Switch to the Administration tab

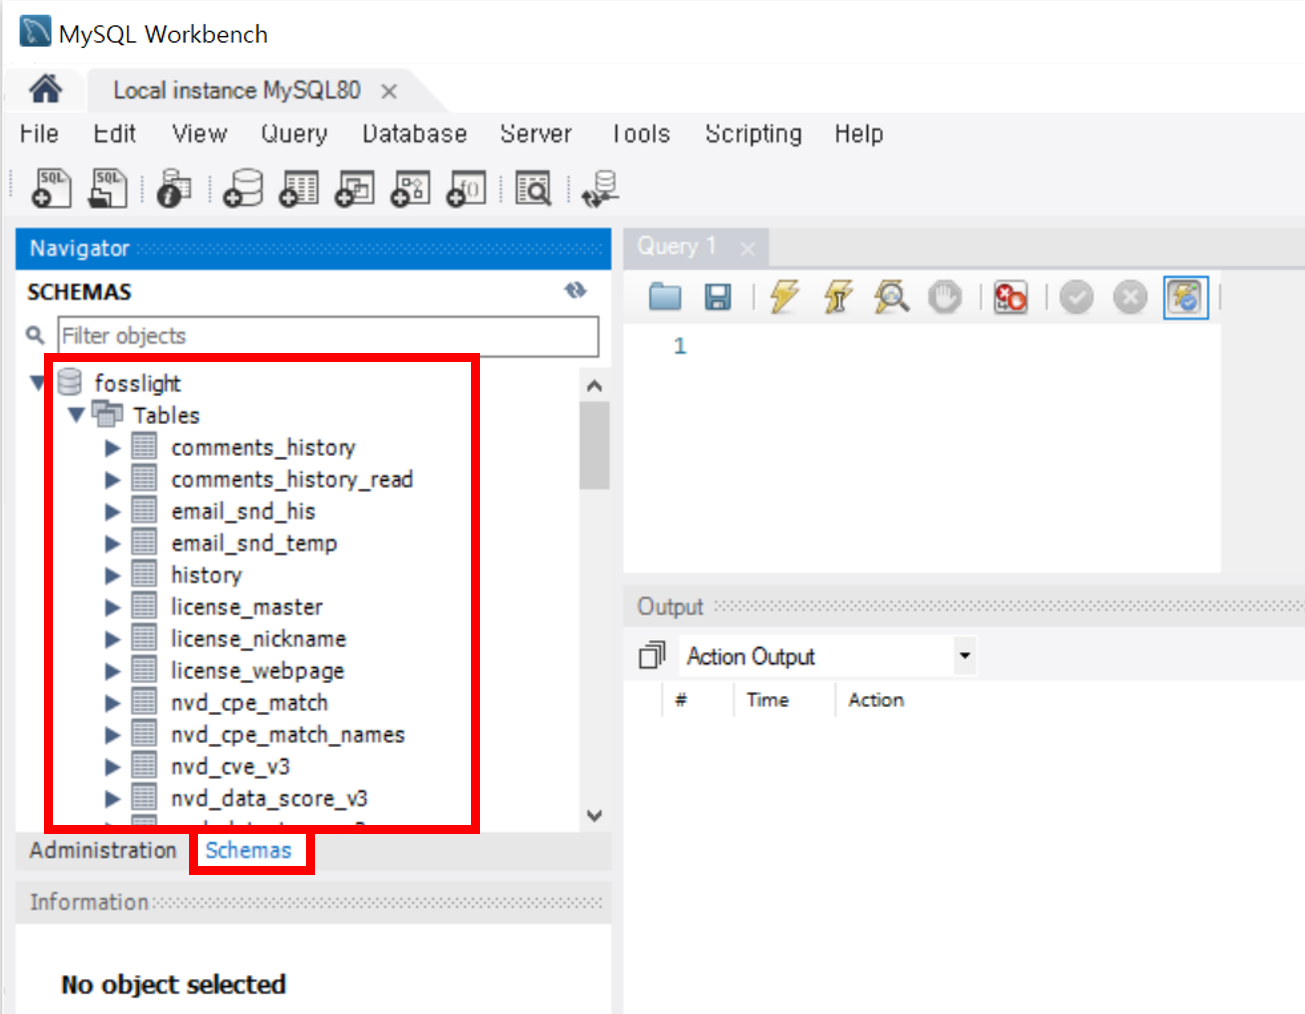tap(102, 850)
